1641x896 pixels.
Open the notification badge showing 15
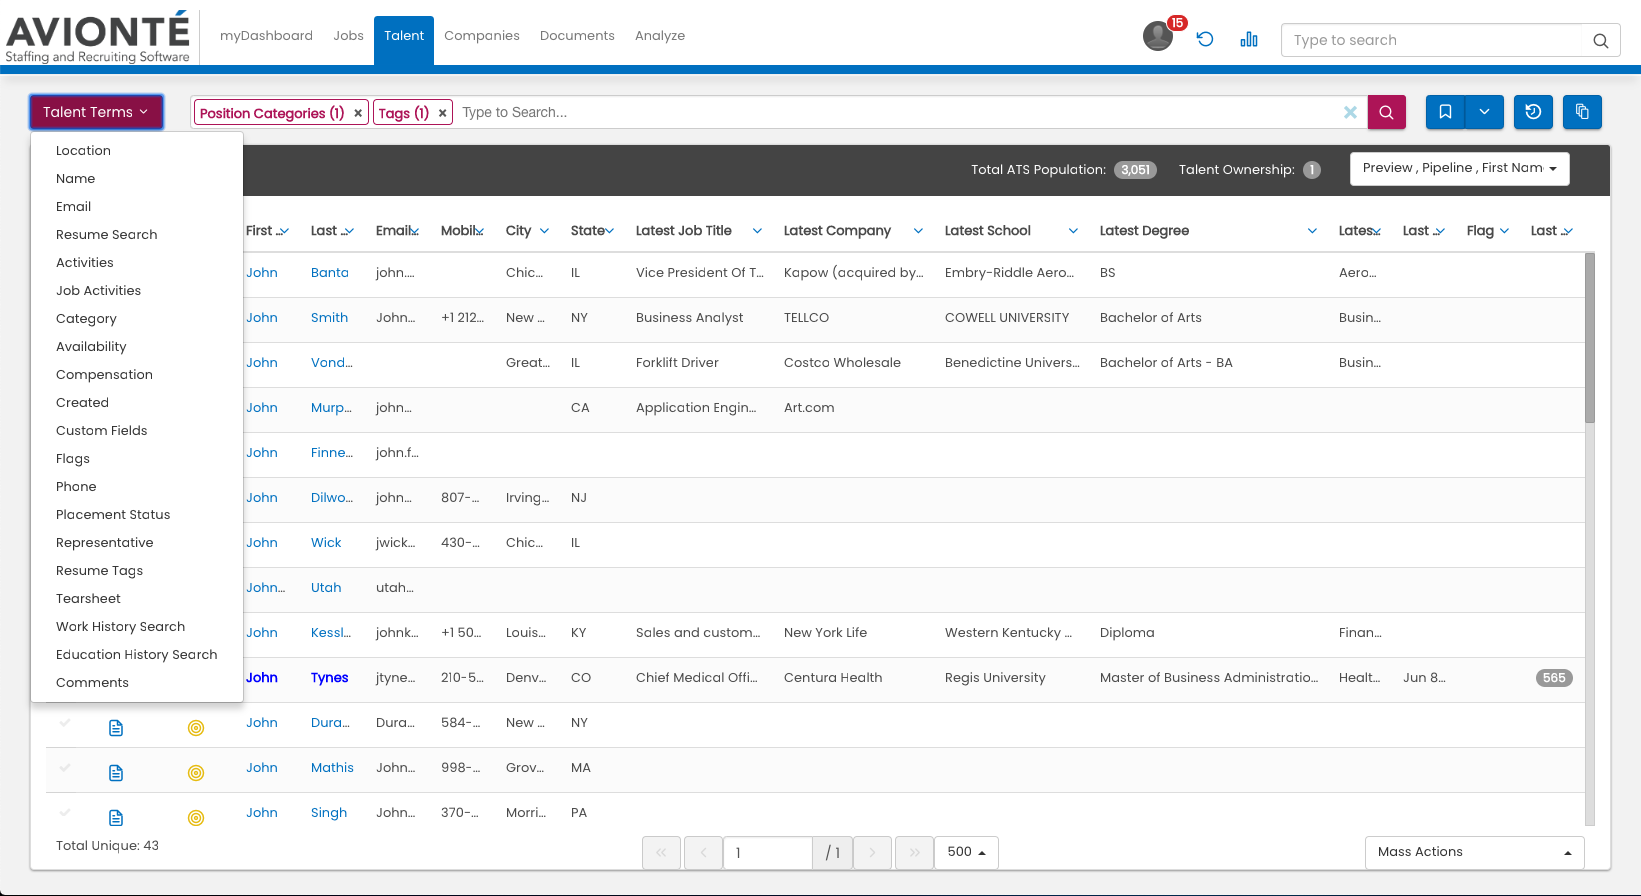tap(1177, 23)
